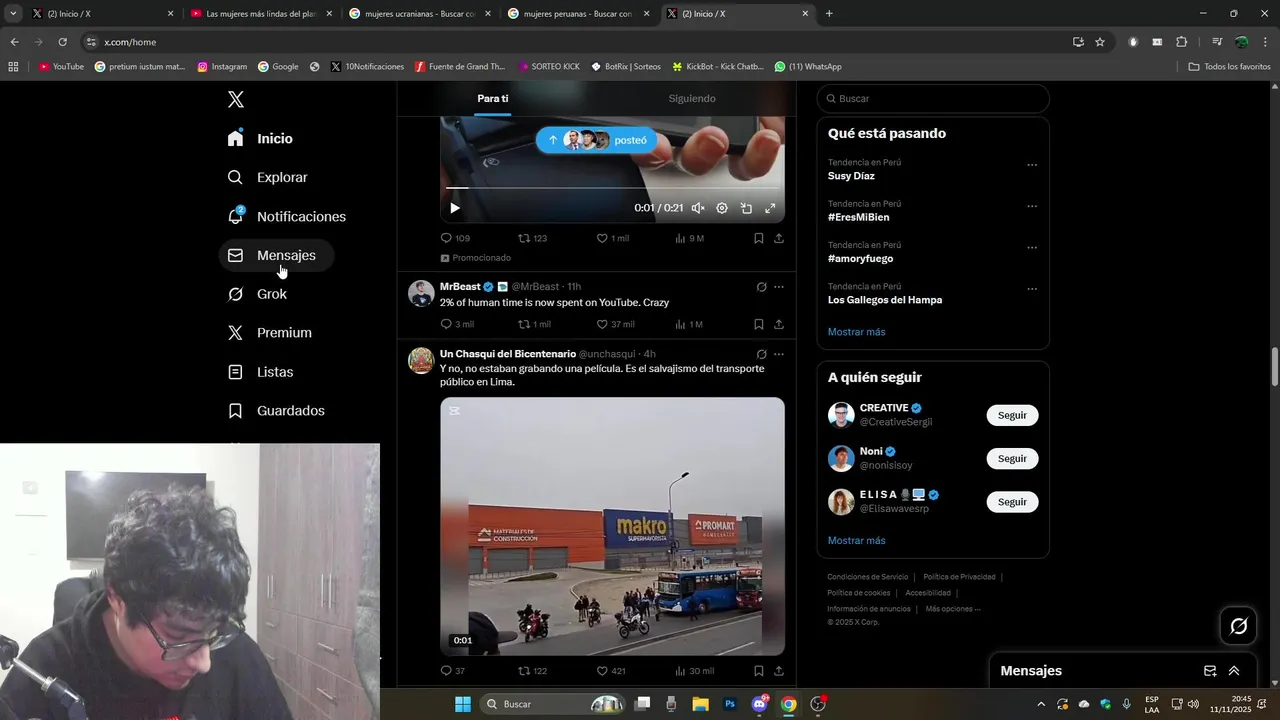The image size is (1280, 720).
Task: Open Listas in the sidebar
Action: (x=260, y=372)
